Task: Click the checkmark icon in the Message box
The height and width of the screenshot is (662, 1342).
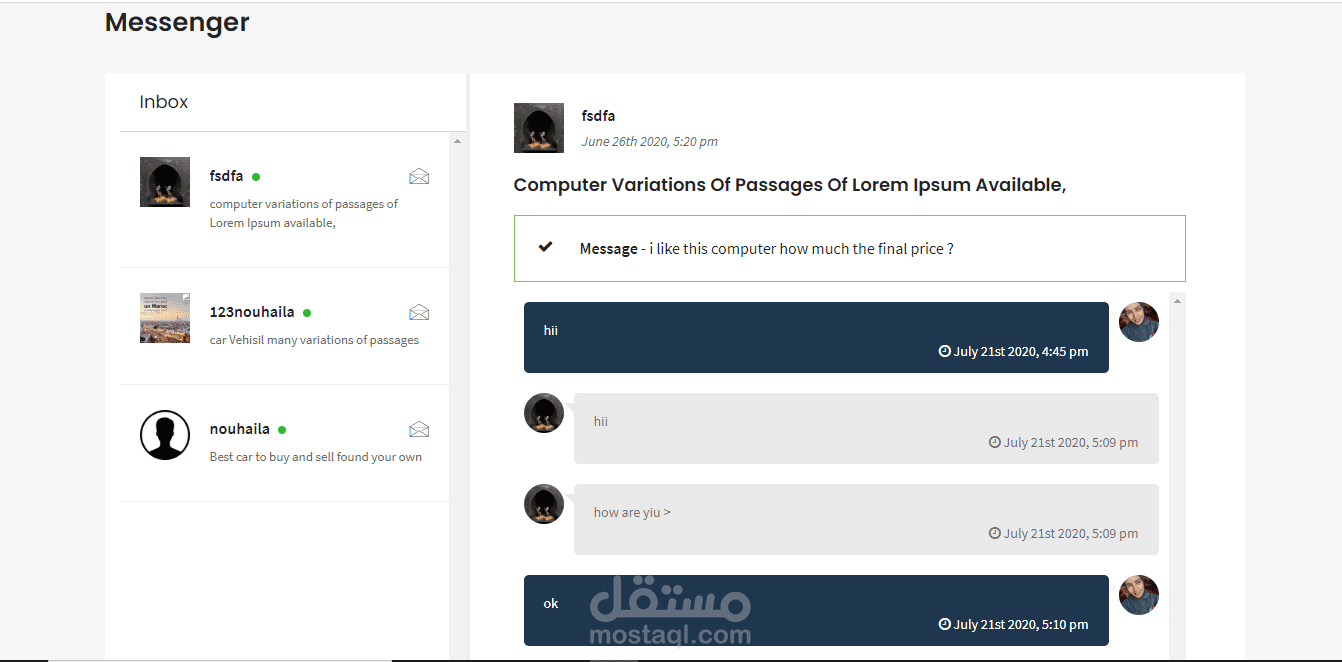Action: (x=545, y=247)
